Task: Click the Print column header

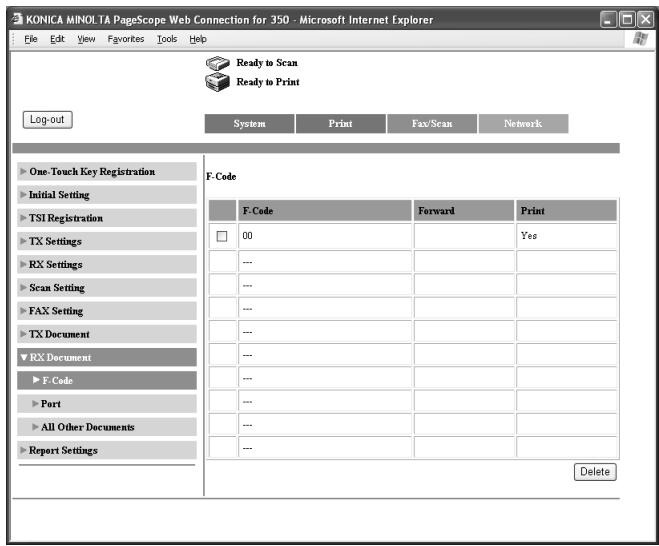Action: click(567, 211)
